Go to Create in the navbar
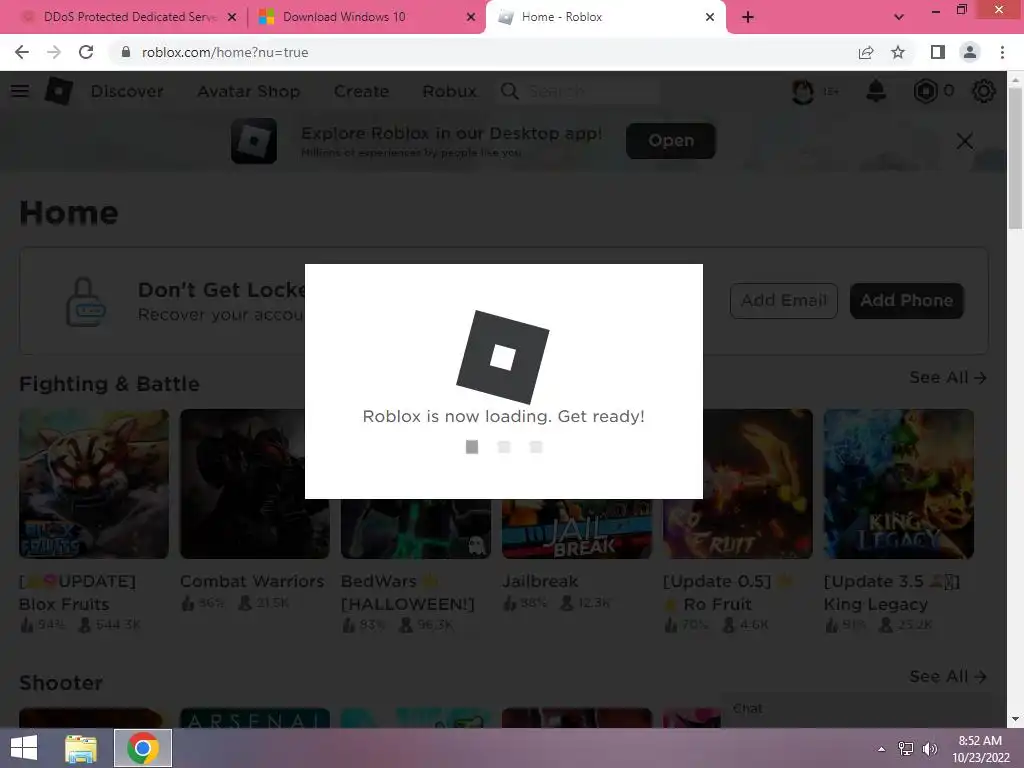Viewport: 1024px width, 768px height. point(361,91)
